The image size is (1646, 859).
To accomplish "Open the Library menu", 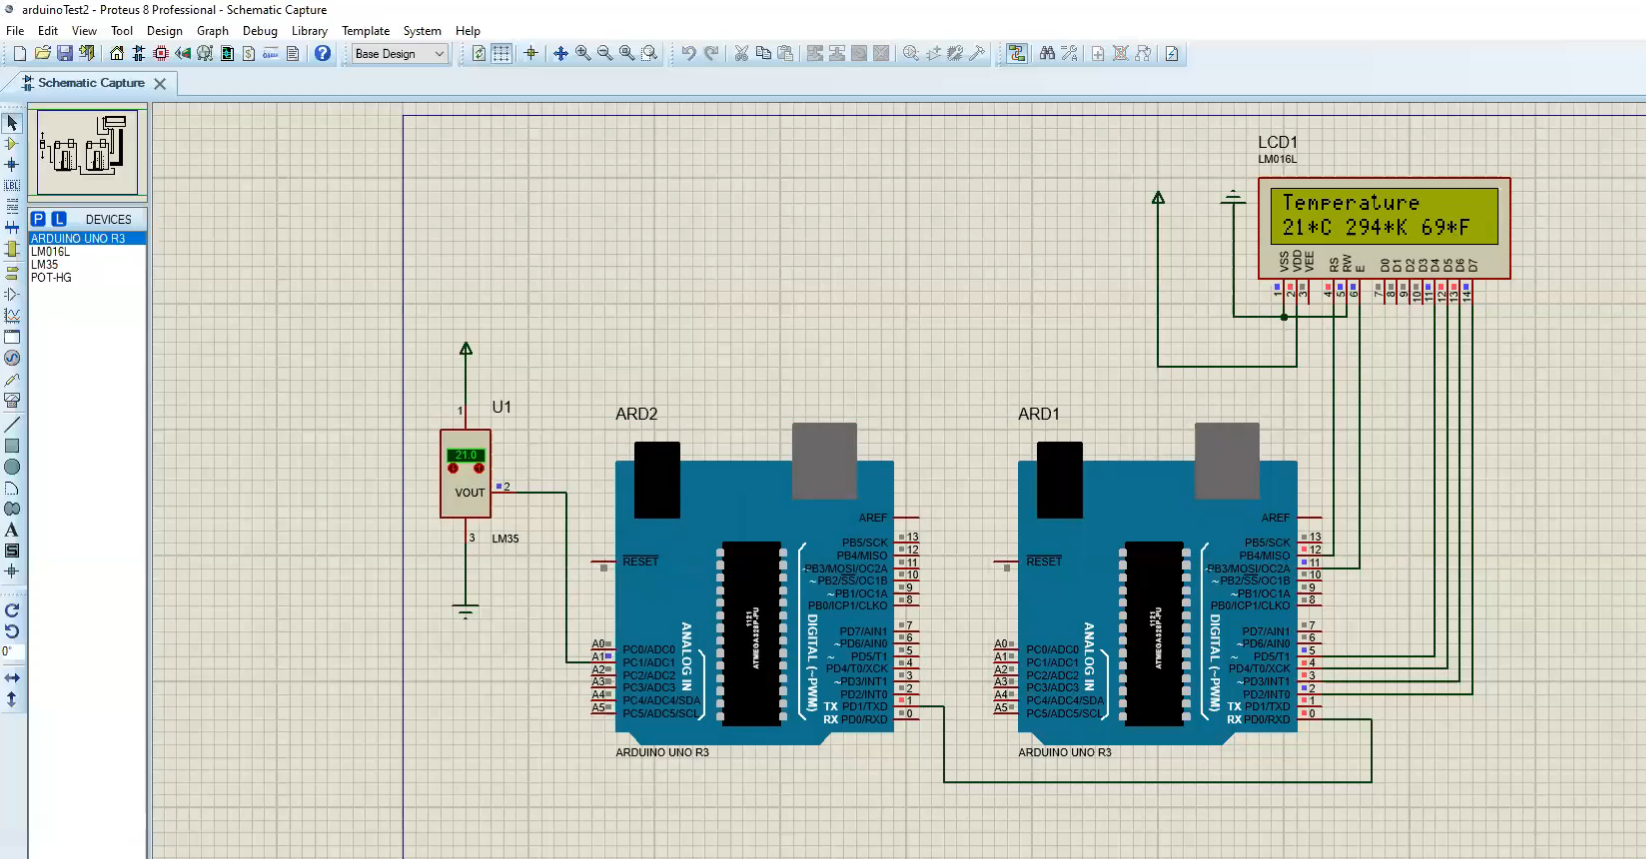I will (x=309, y=31).
